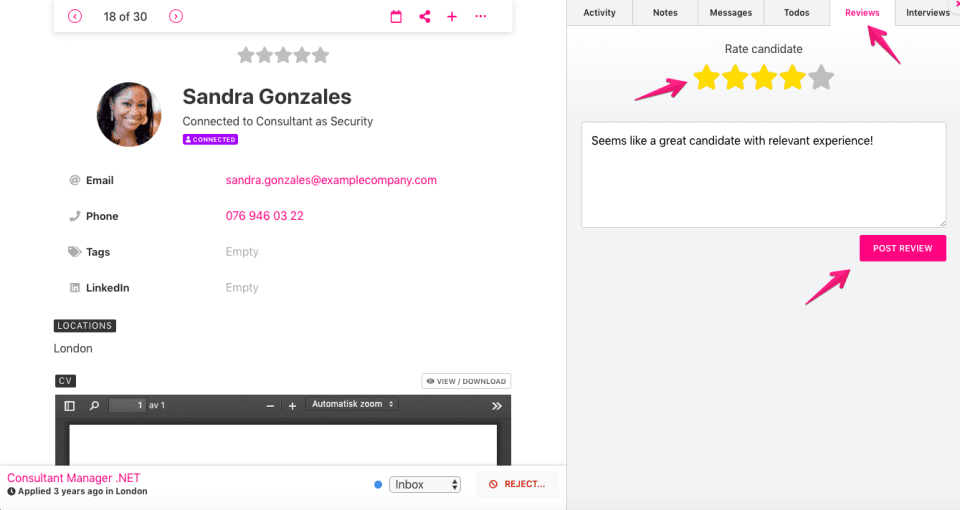Click the search icon in CV viewer
Image resolution: width=960 pixels, height=510 pixels.
point(94,405)
